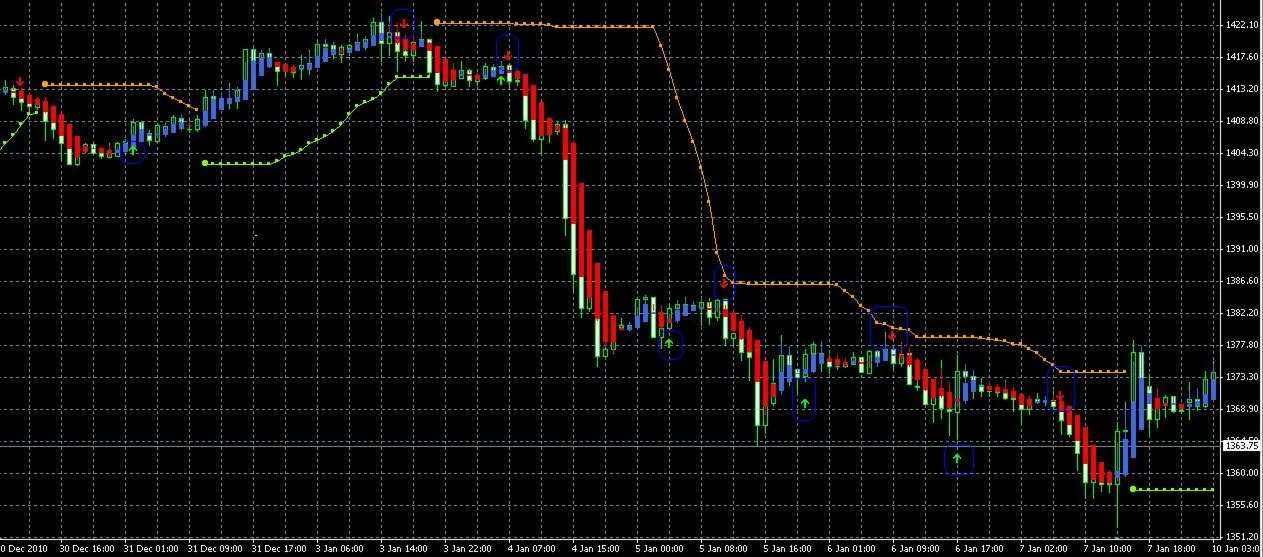Viewport: 1263px width, 557px height.
Task: Click time axis label 3 Jan 14:00
Action: click(x=404, y=549)
